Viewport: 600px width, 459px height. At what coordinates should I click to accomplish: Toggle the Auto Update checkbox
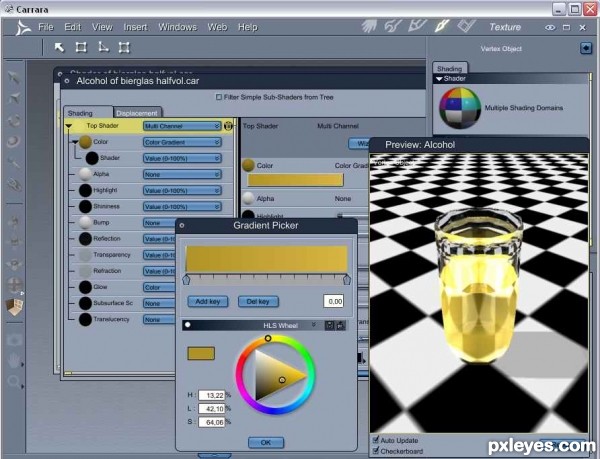coord(376,440)
